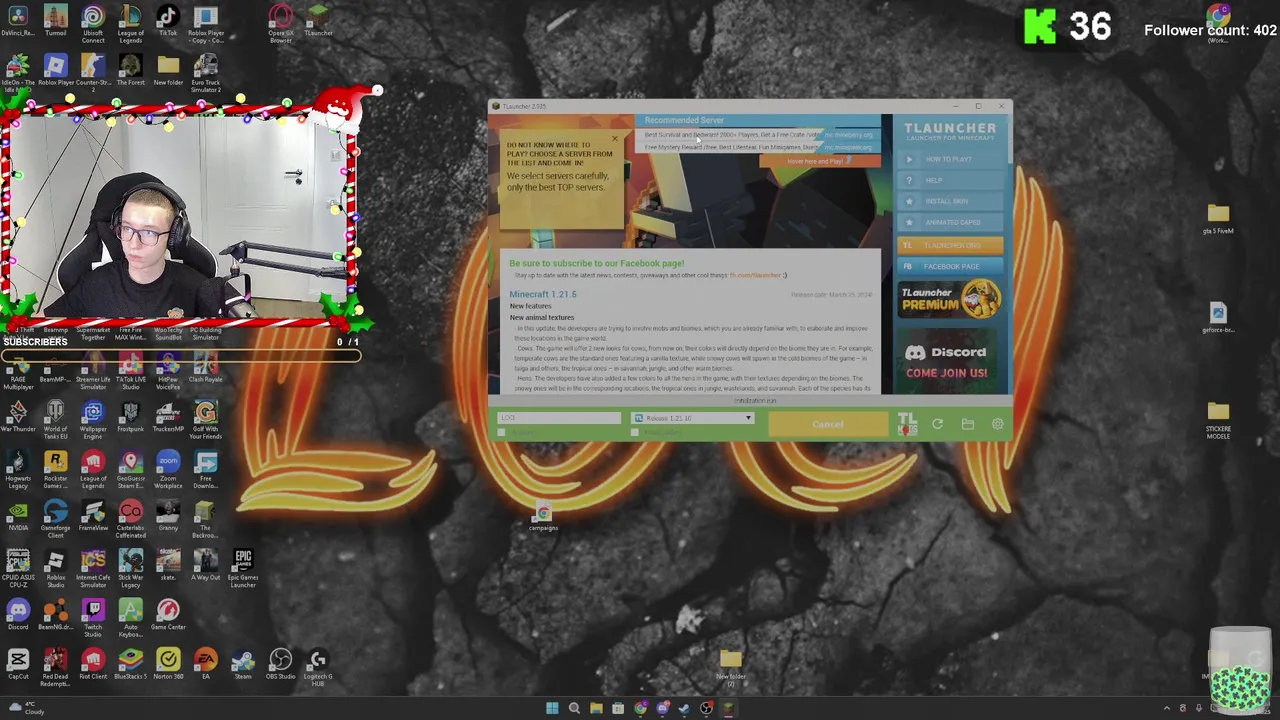Open Counter-Strike 2 desktop icon
1280x720 pixels.
click(x=93, y=73)
